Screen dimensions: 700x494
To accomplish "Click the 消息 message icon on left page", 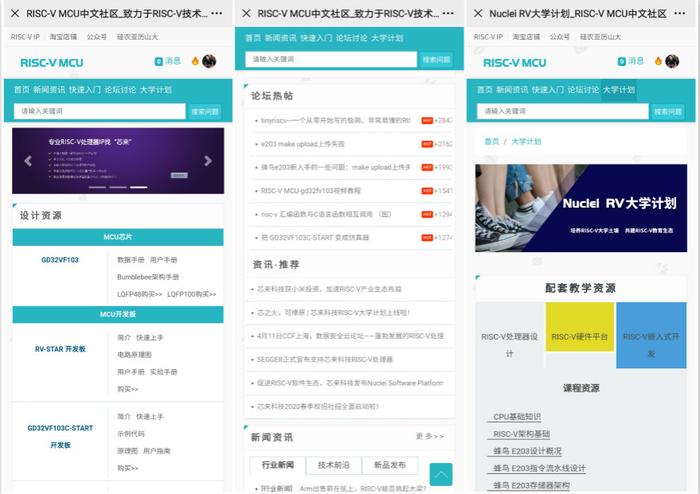I will coord(167,61).
